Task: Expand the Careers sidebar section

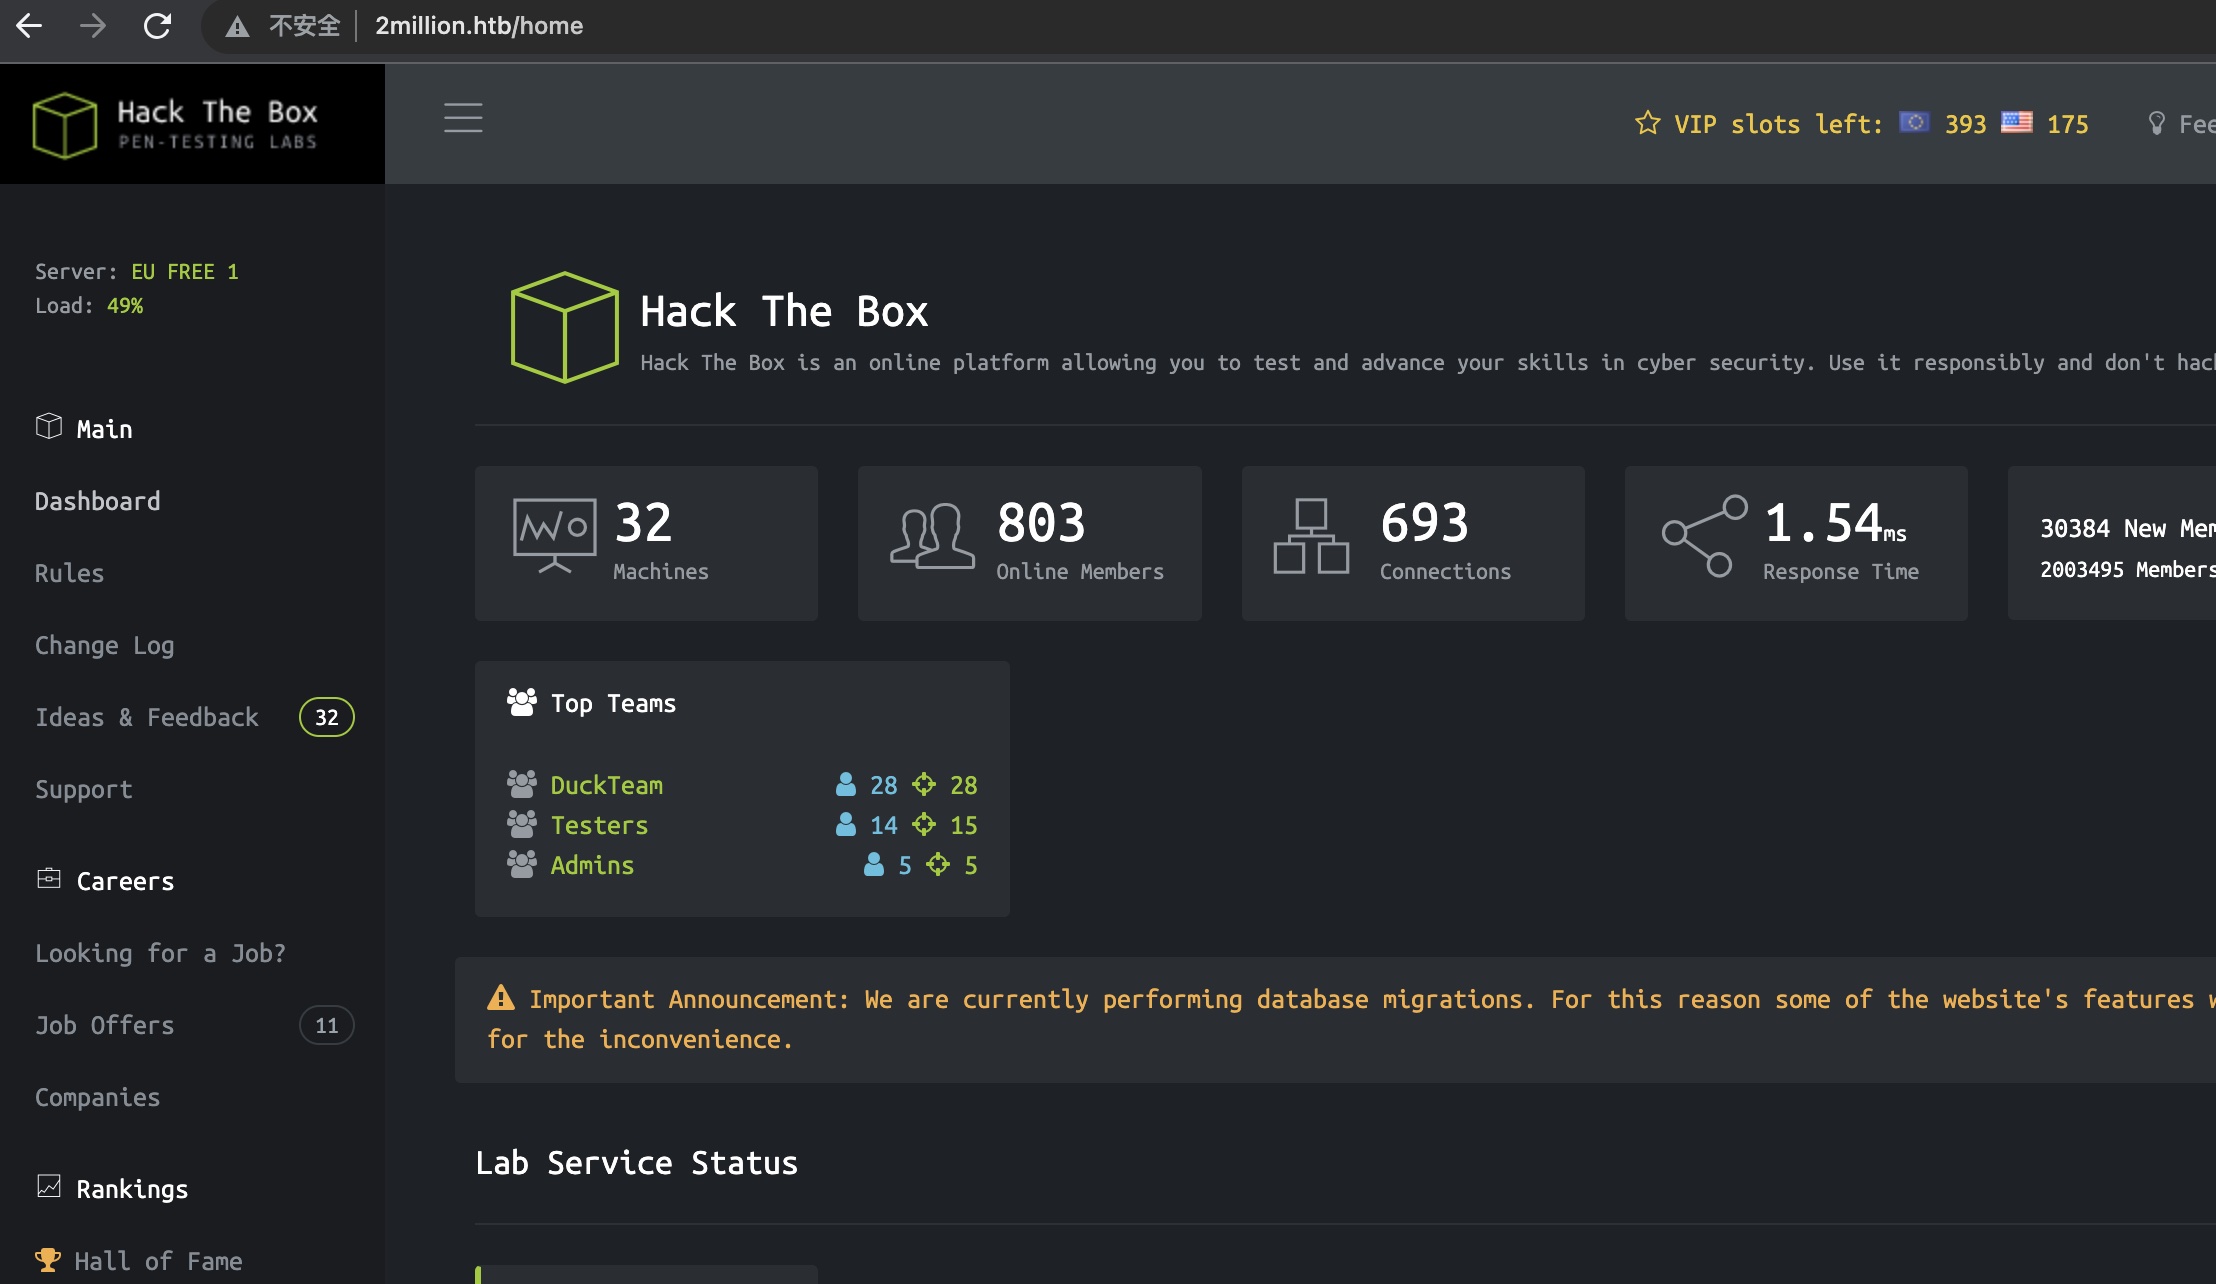Action: pos(124,881)
